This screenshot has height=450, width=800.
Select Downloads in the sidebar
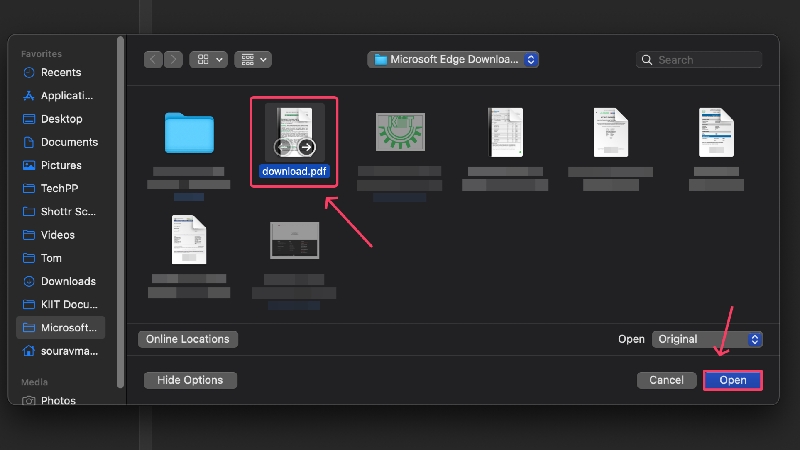click(60, 281)
